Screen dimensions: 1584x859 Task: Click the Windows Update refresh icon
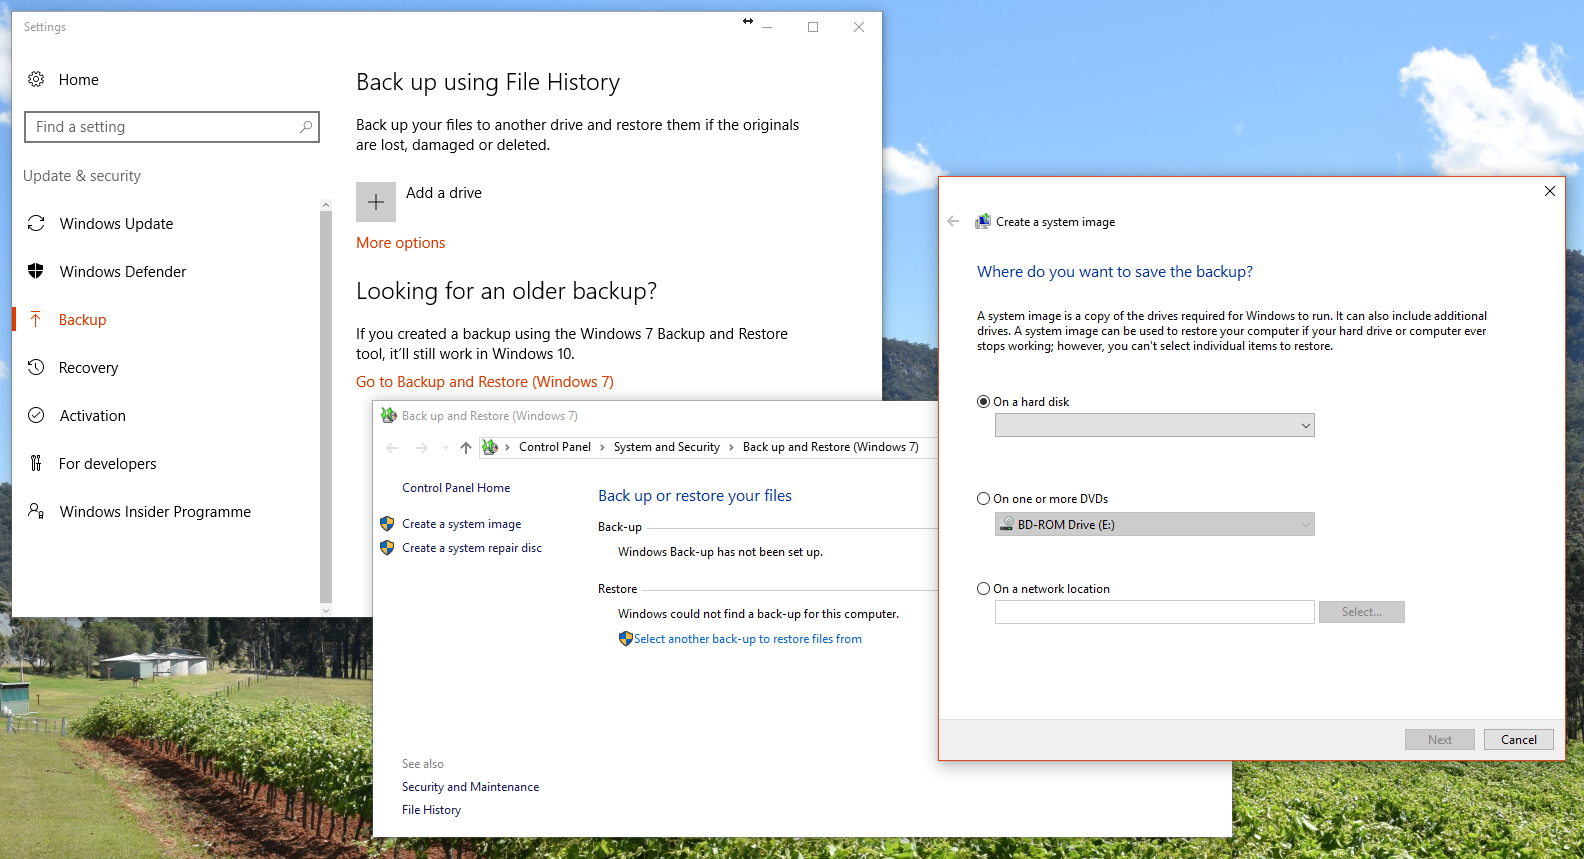pos(36,223)
